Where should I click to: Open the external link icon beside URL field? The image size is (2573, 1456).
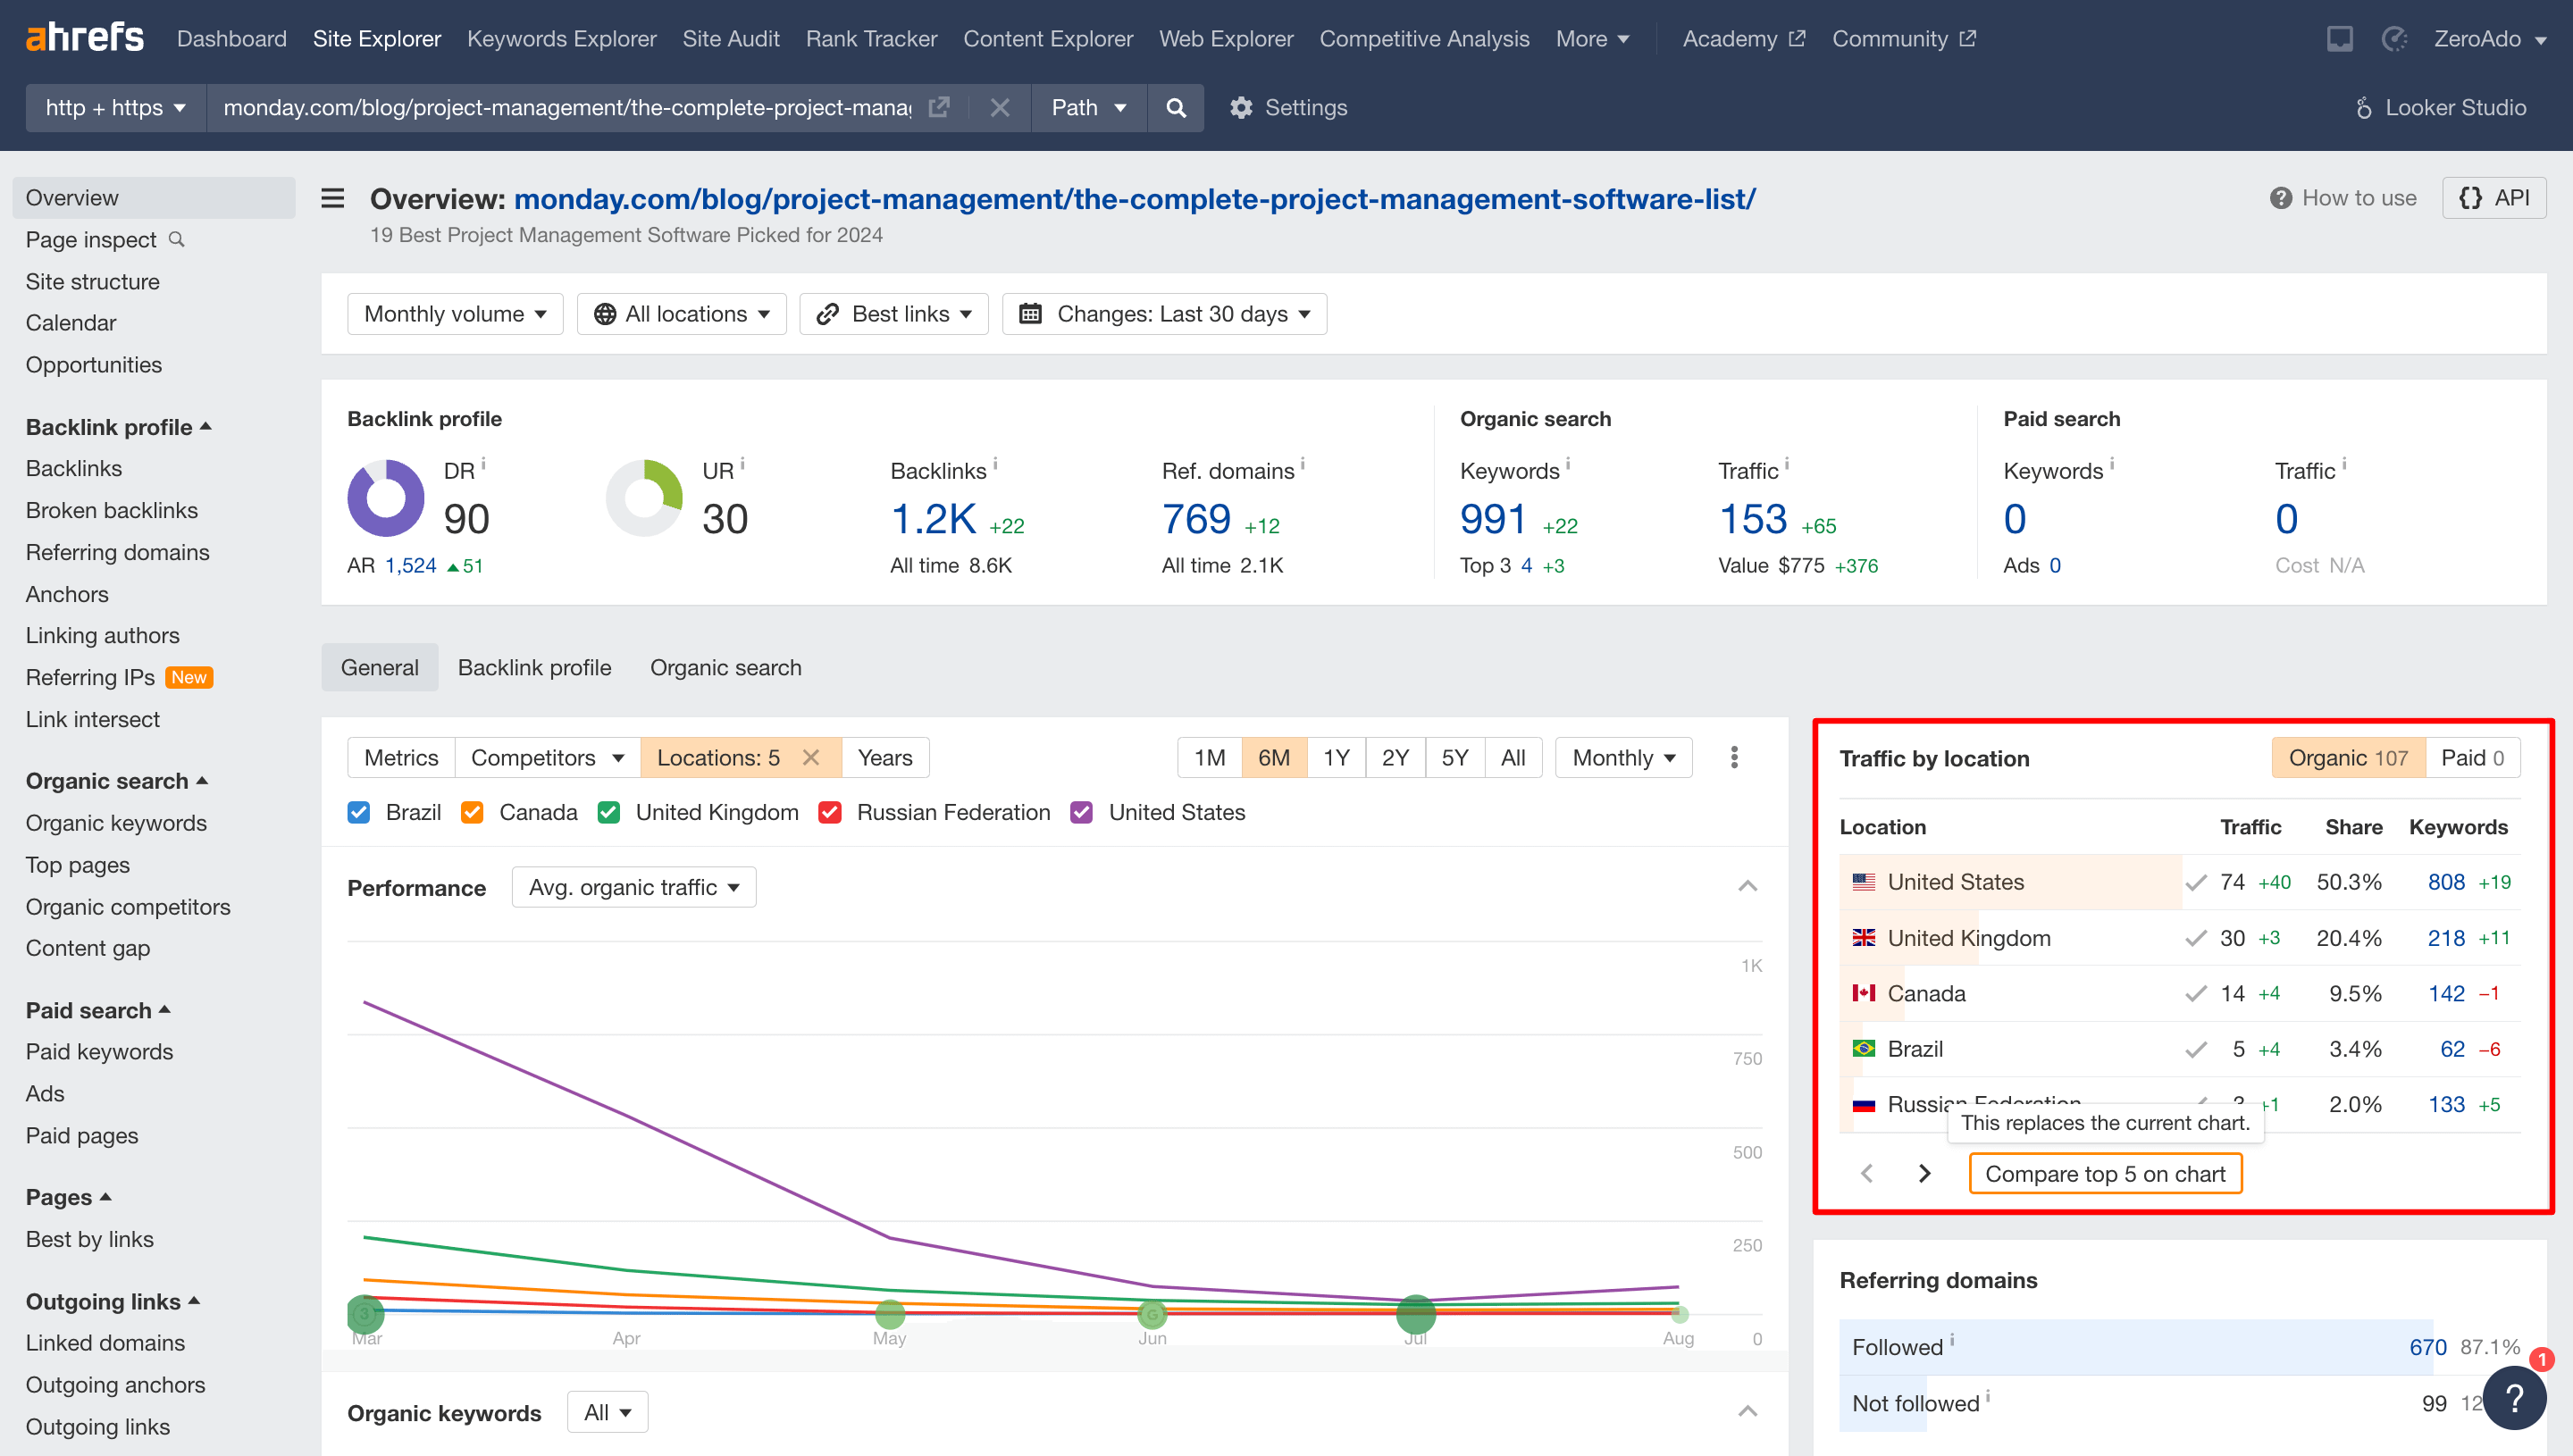click(x=938, y=107)
